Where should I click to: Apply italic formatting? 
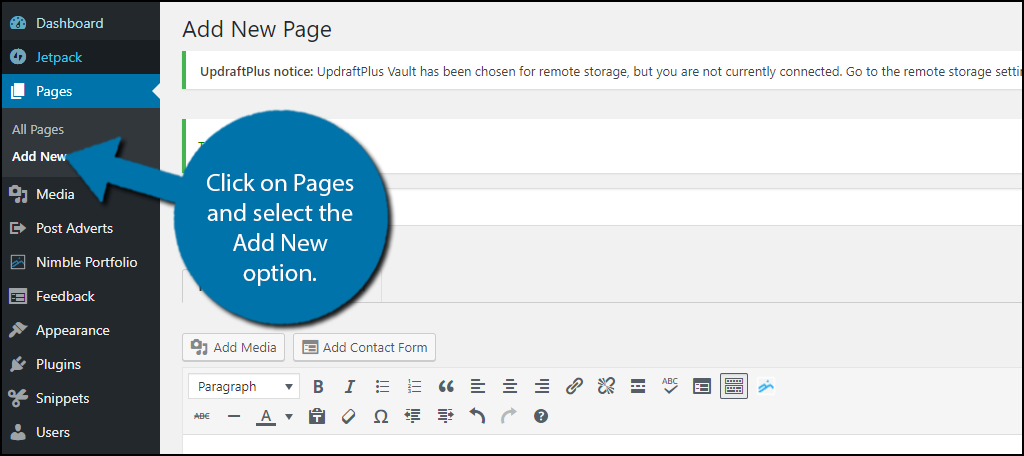(x=350, y=386)
